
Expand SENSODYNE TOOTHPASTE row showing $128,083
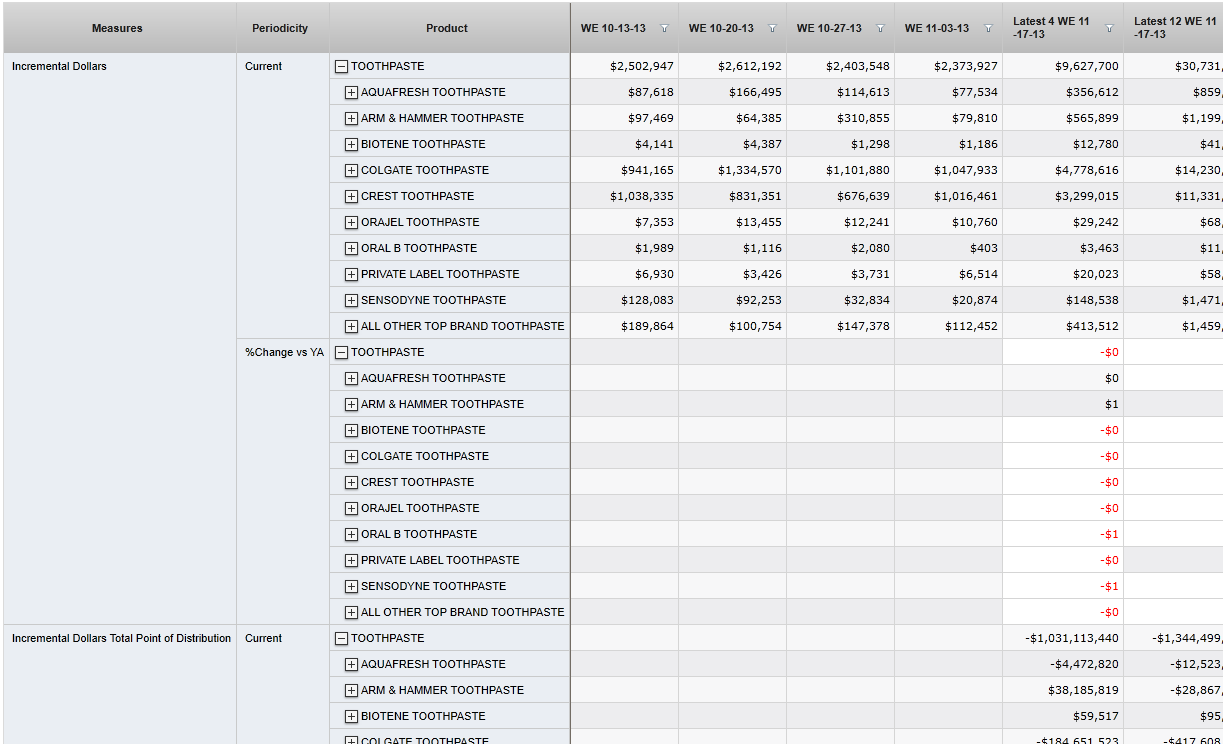351,301
